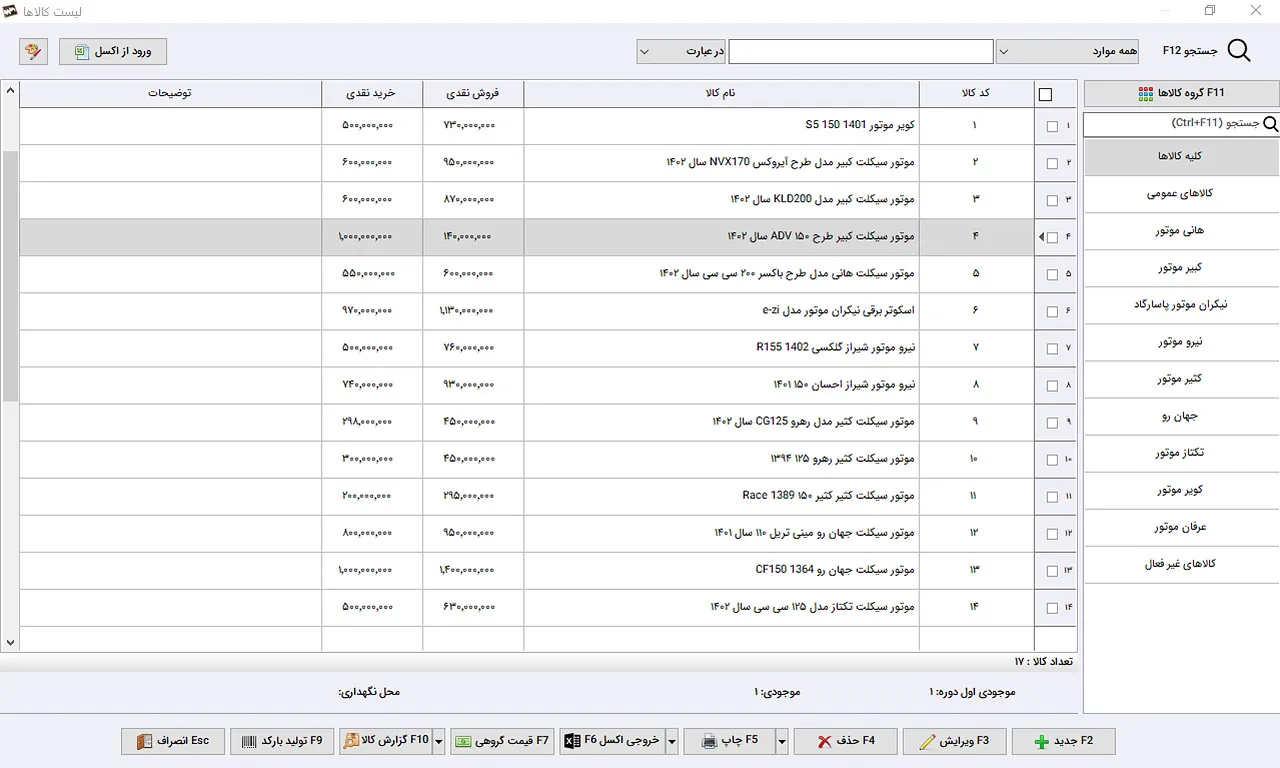Image resolution: width=1280 pixels, height=768 pixels.
Task: Click the magnifier search icon (جستجو F12)
Action: coord(1238,51)
